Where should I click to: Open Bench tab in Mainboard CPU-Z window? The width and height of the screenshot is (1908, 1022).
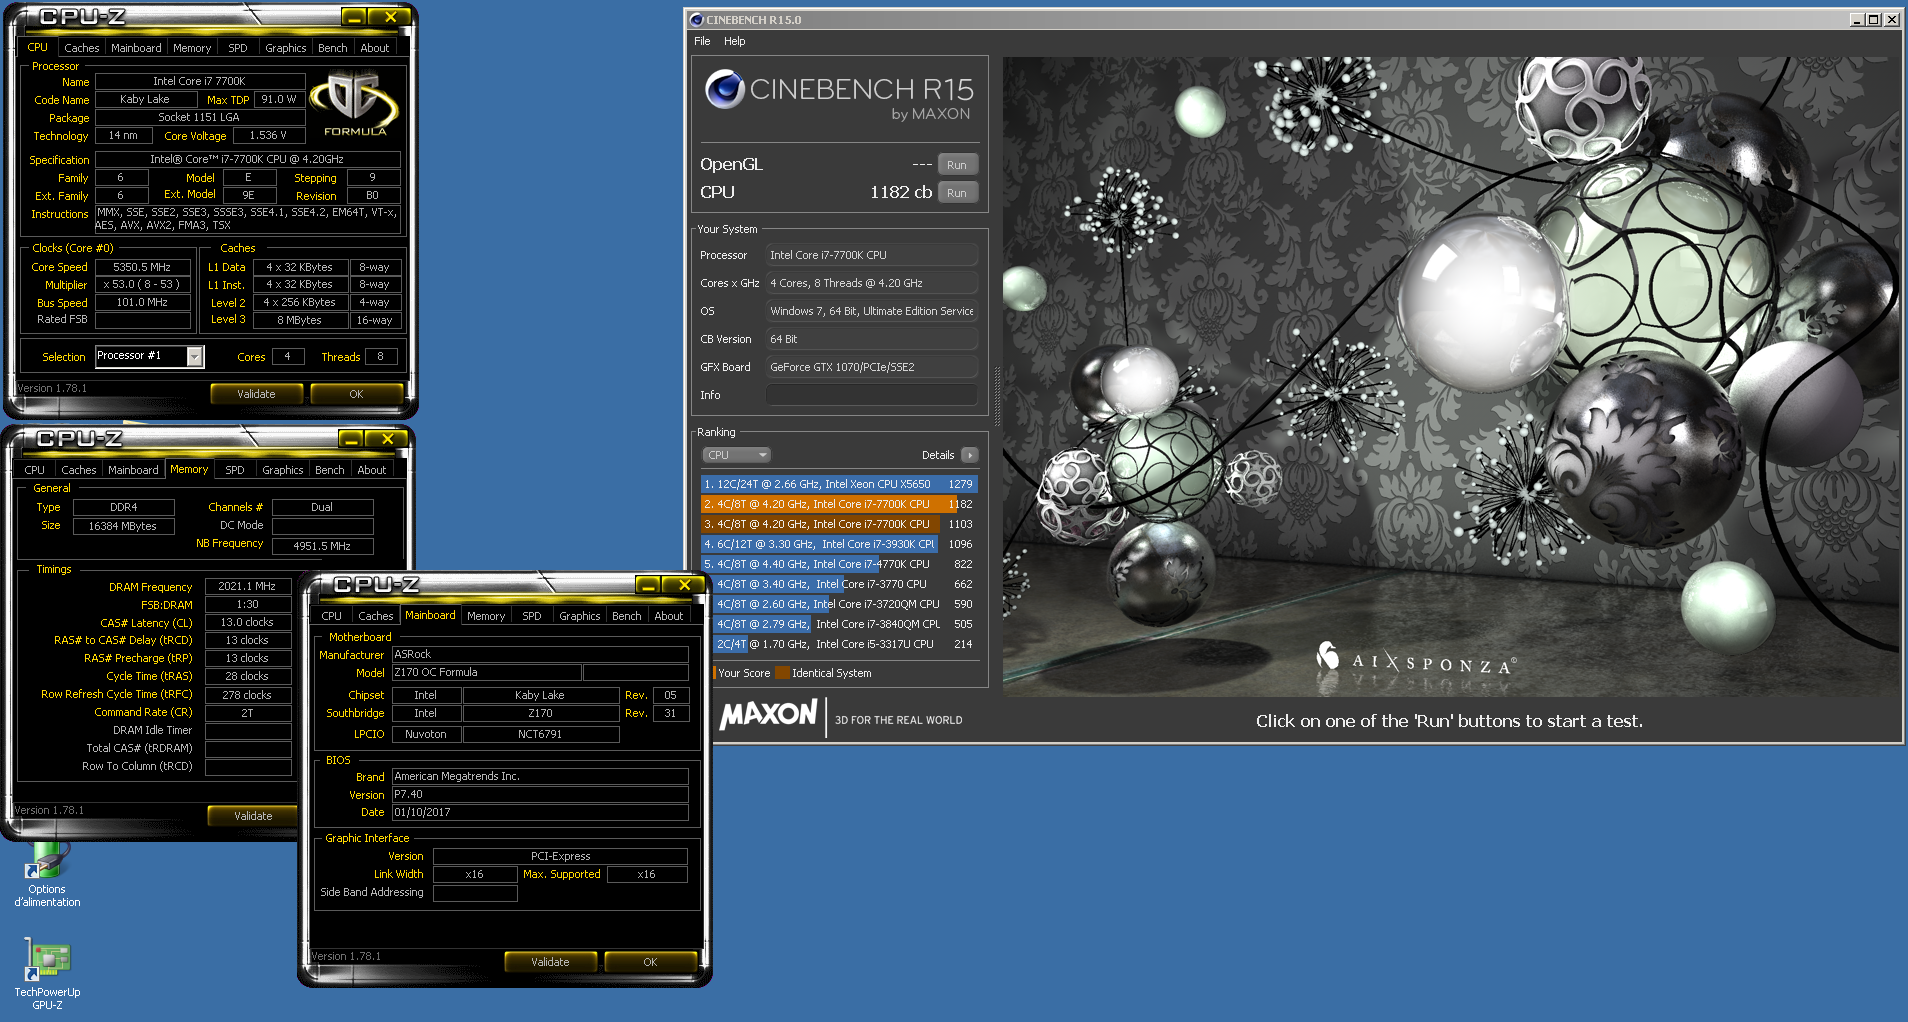click(627, 616)
